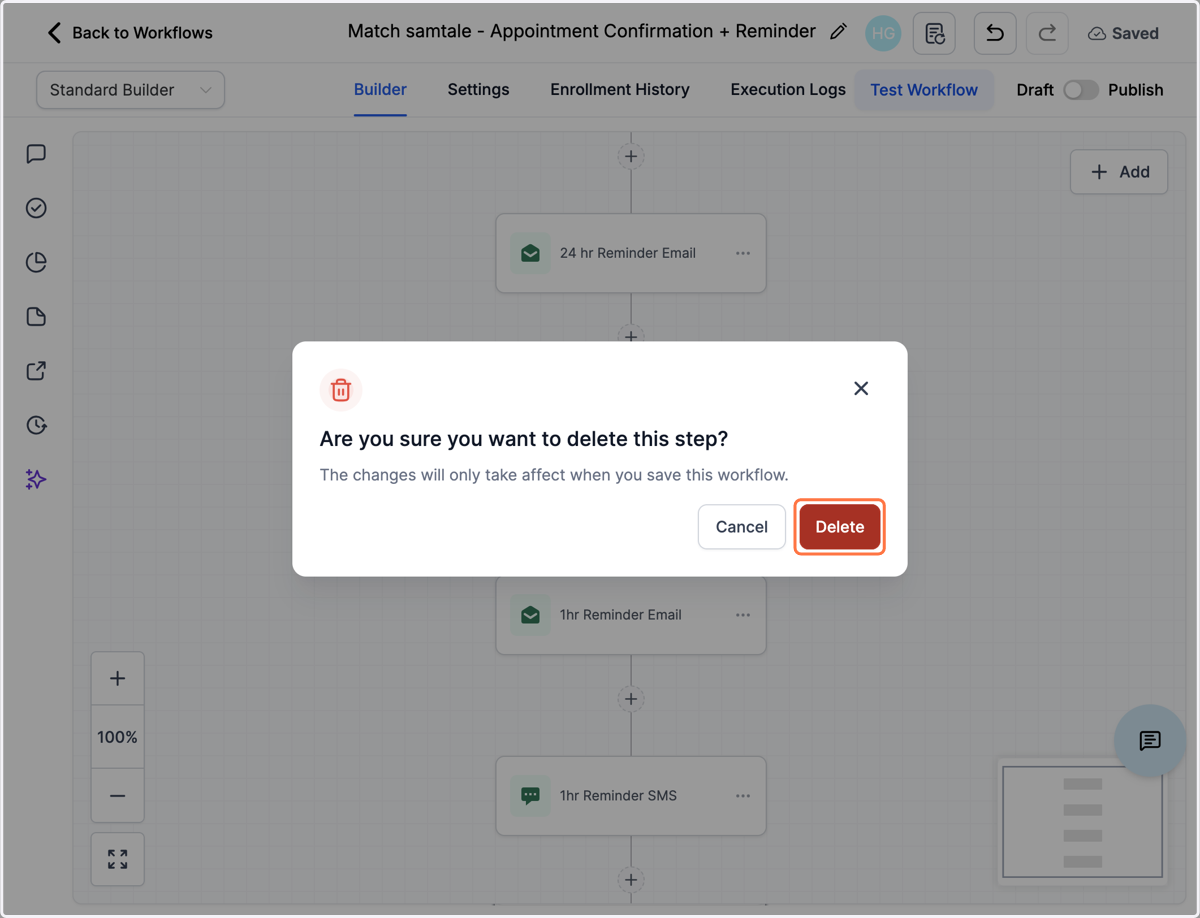1200x918 pixels.
Task: Open the external link sidebar icon
Action: click(36, 371)
